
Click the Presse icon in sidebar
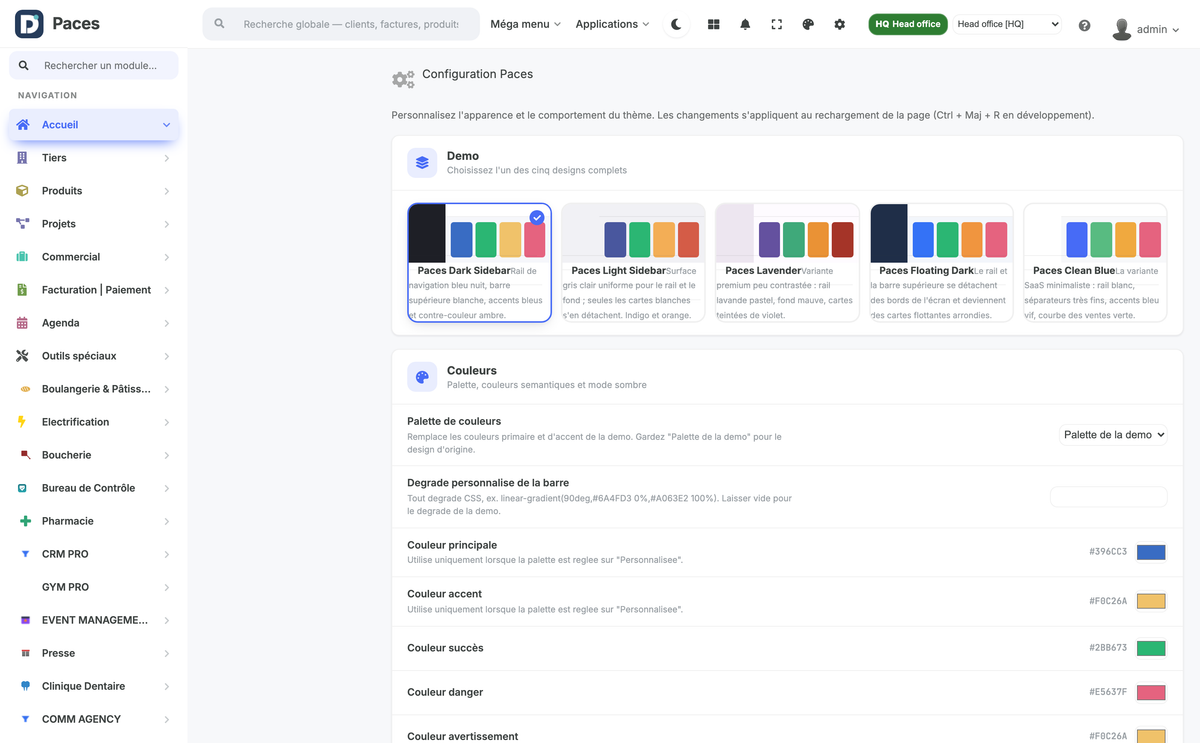[25, 653]
